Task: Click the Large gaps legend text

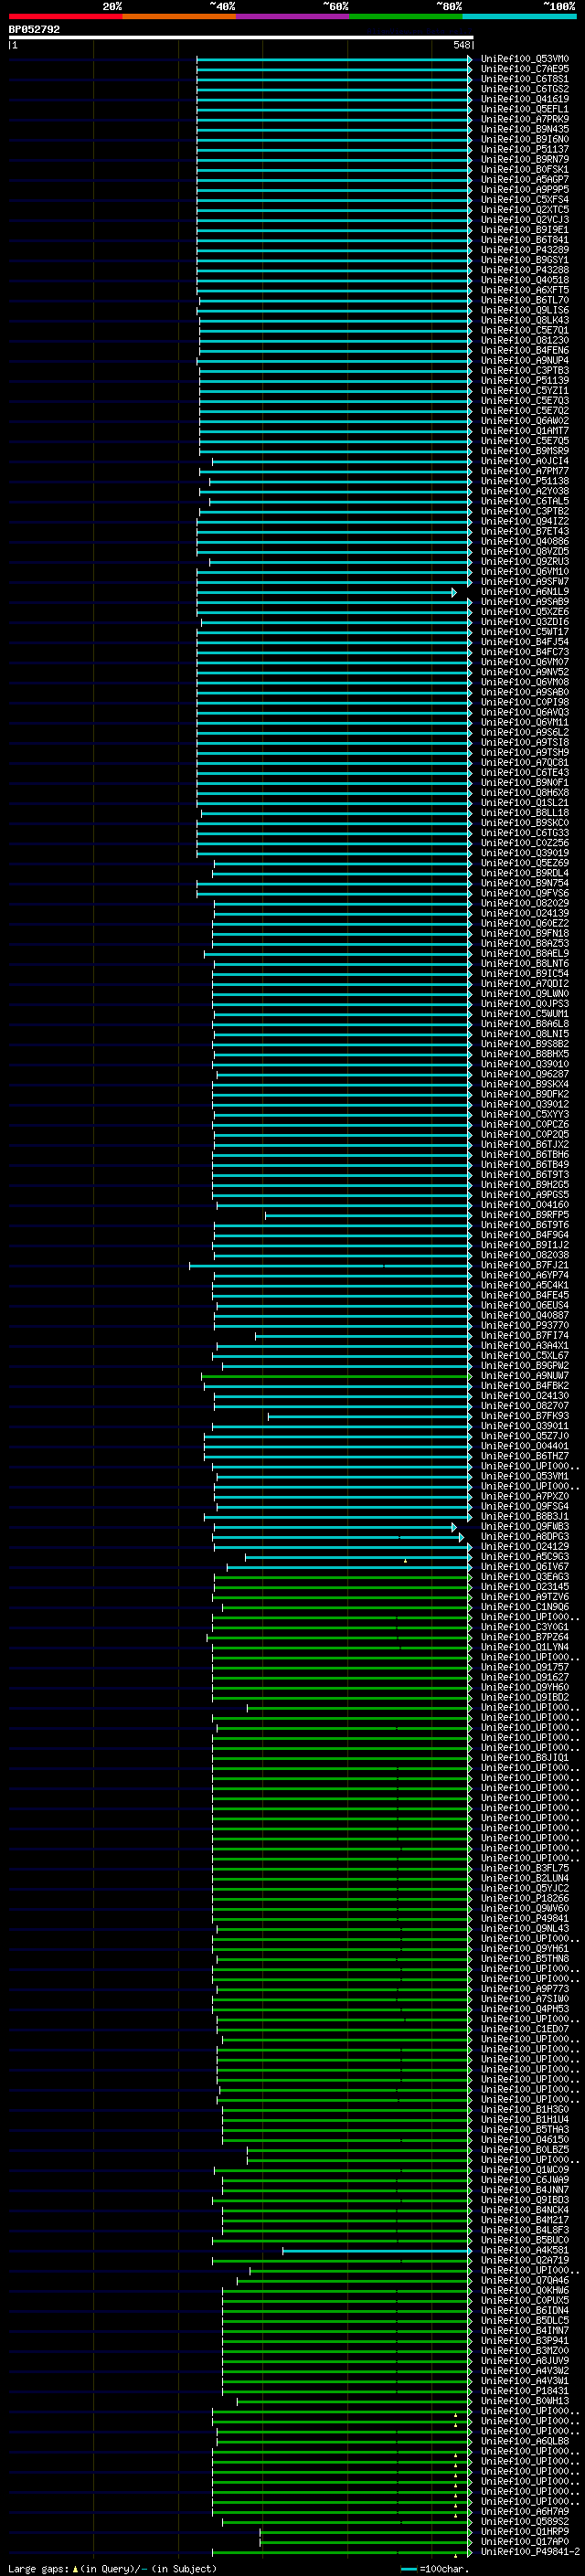Action: tap(112, 2568)
